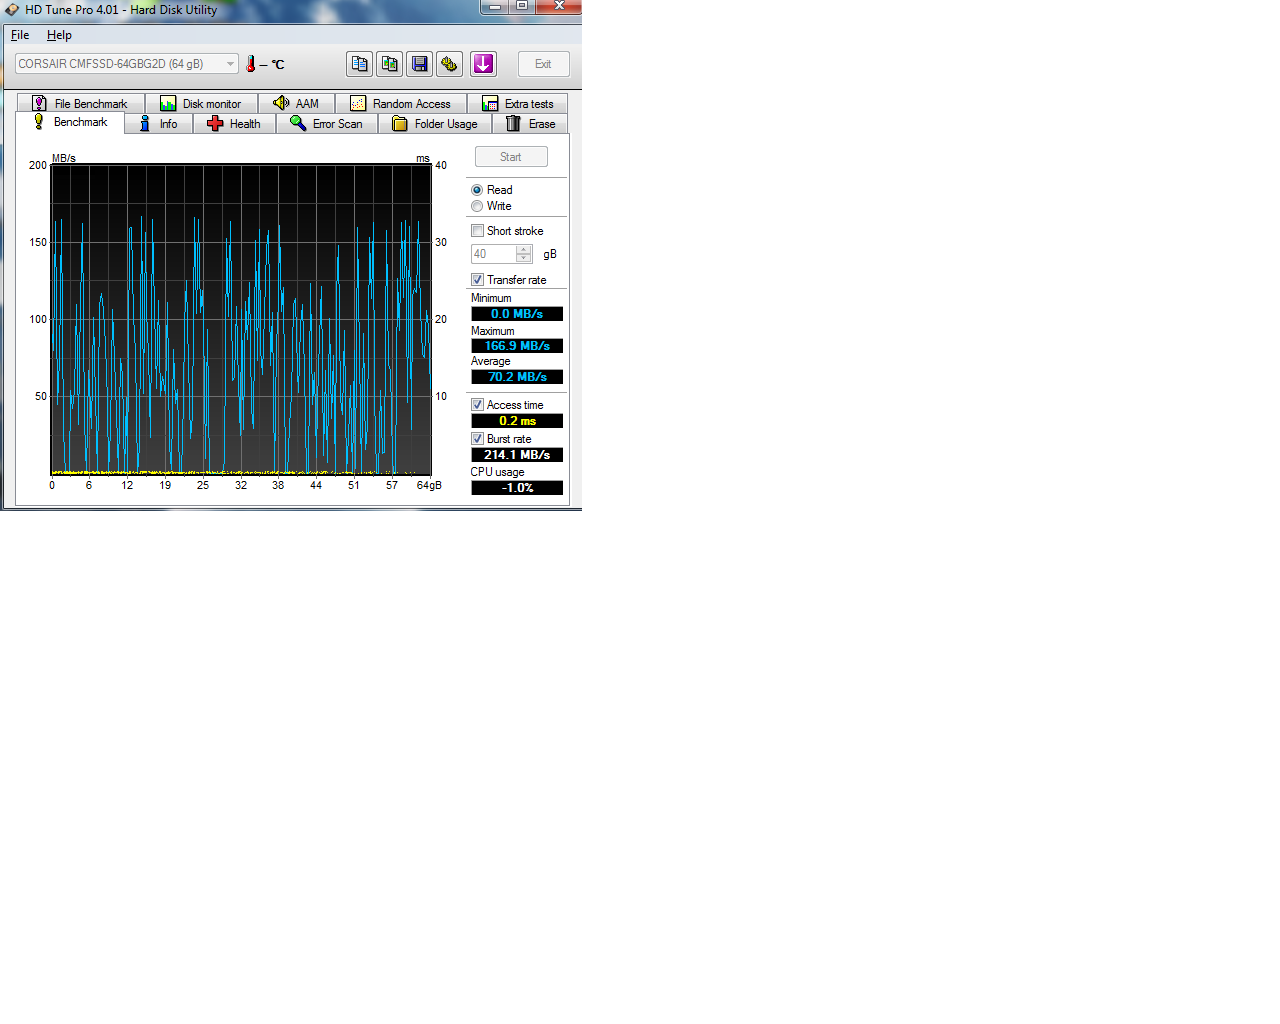Screen dimensions: 1280x1024
Task: Enable the Short stroke checkbox
Action: point(477,231)
